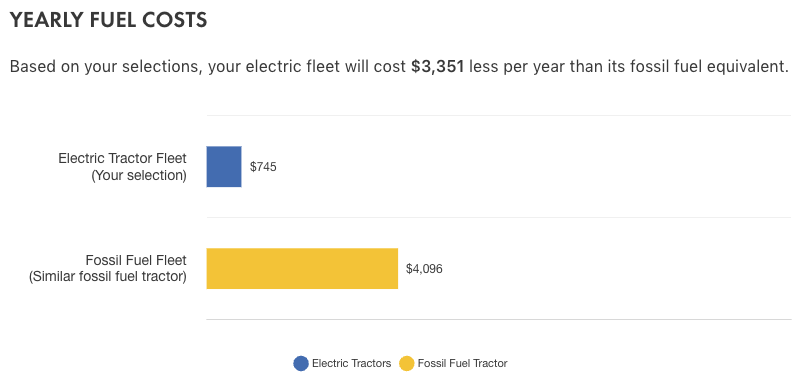Click the gridline between the two bars
802x390 pixels.
click(499, 218)
